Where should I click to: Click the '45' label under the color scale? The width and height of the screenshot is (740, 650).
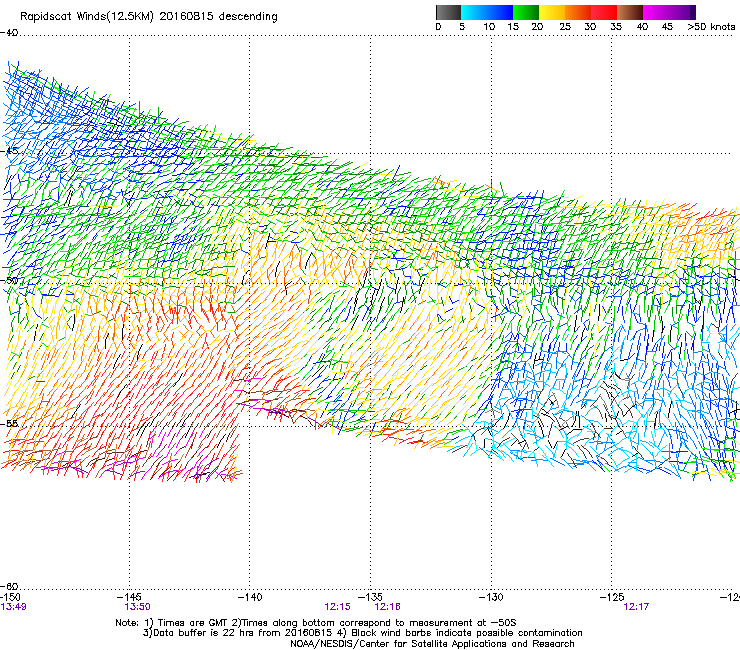point(667,27)
